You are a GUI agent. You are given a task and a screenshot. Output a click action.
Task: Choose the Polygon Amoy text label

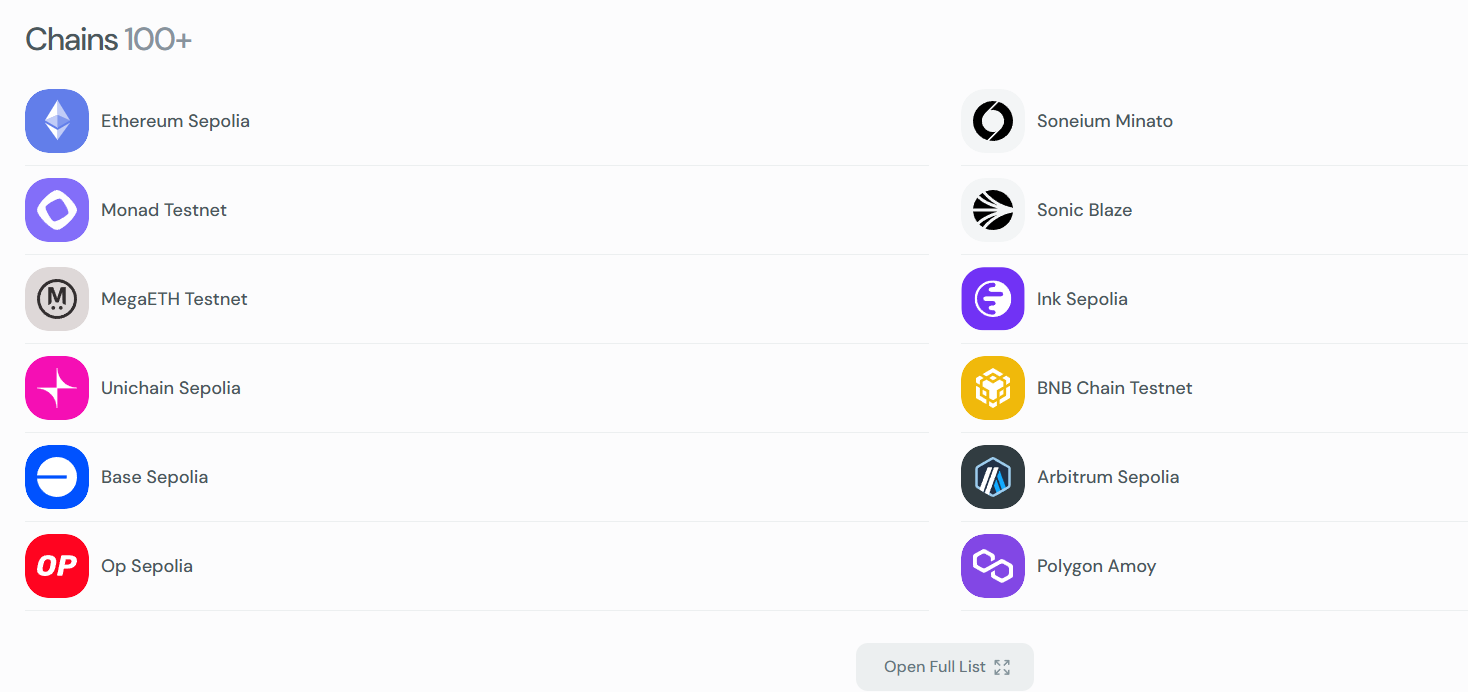tap(1096, 566)
